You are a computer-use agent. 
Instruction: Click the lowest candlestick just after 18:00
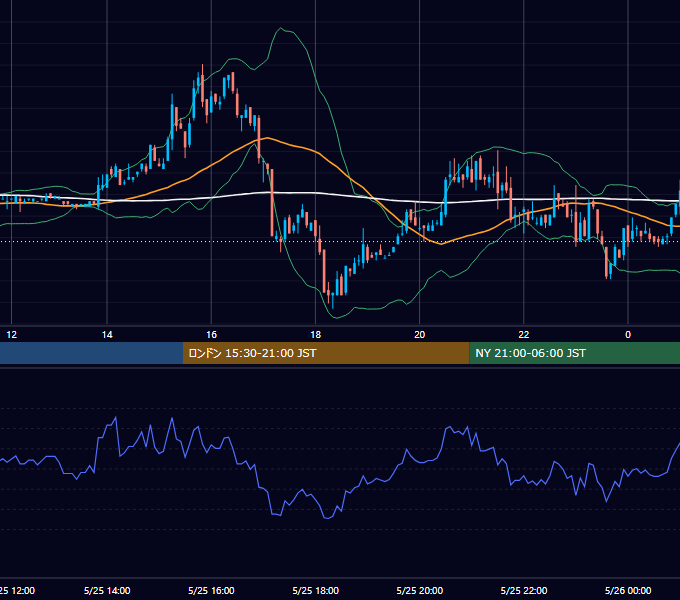pos(333,299)
